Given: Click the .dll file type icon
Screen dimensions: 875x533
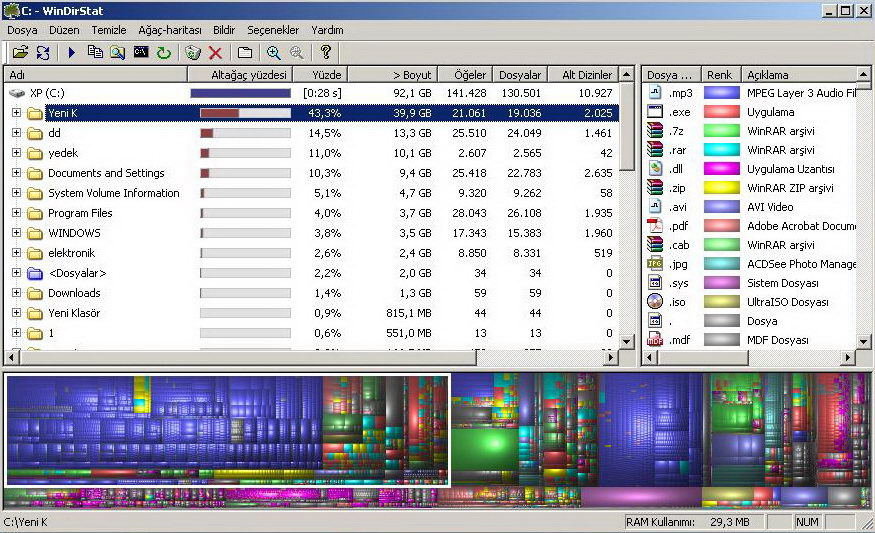Looking at the screenshot, I should click(x=655, y=169).
